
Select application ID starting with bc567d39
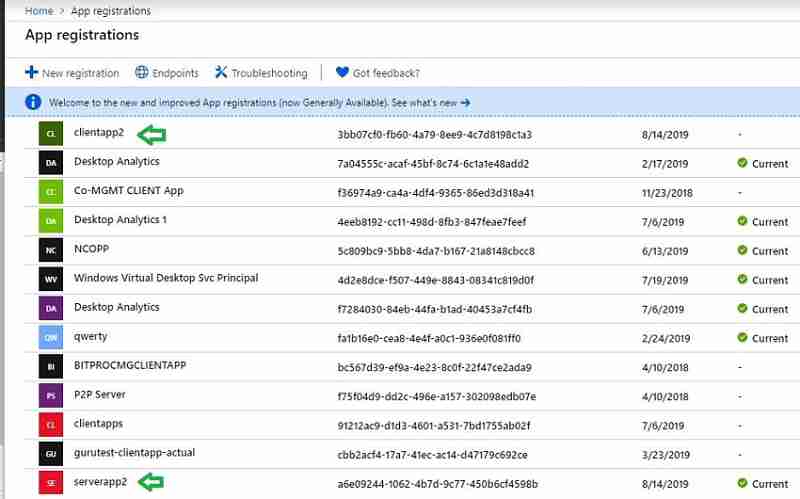click(x=435, y=367)
